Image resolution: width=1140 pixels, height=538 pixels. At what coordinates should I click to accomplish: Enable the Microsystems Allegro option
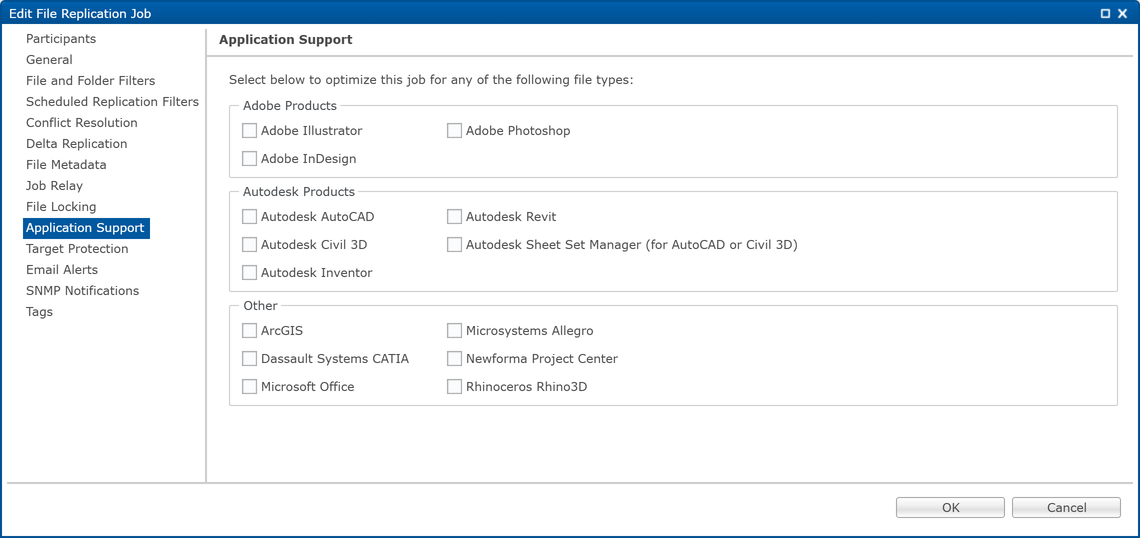point(454,331)
